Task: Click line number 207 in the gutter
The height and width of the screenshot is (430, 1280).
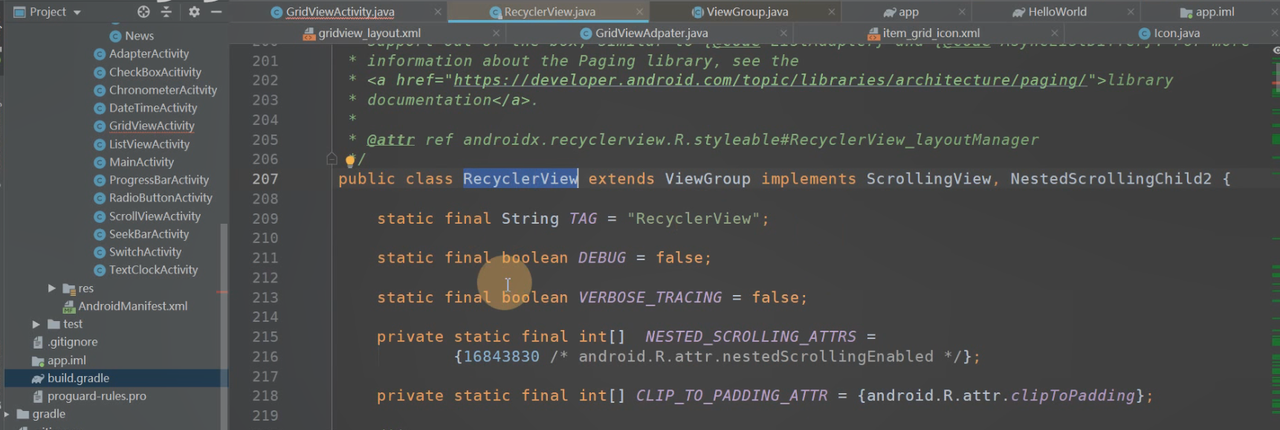Action: pos(266,179)
